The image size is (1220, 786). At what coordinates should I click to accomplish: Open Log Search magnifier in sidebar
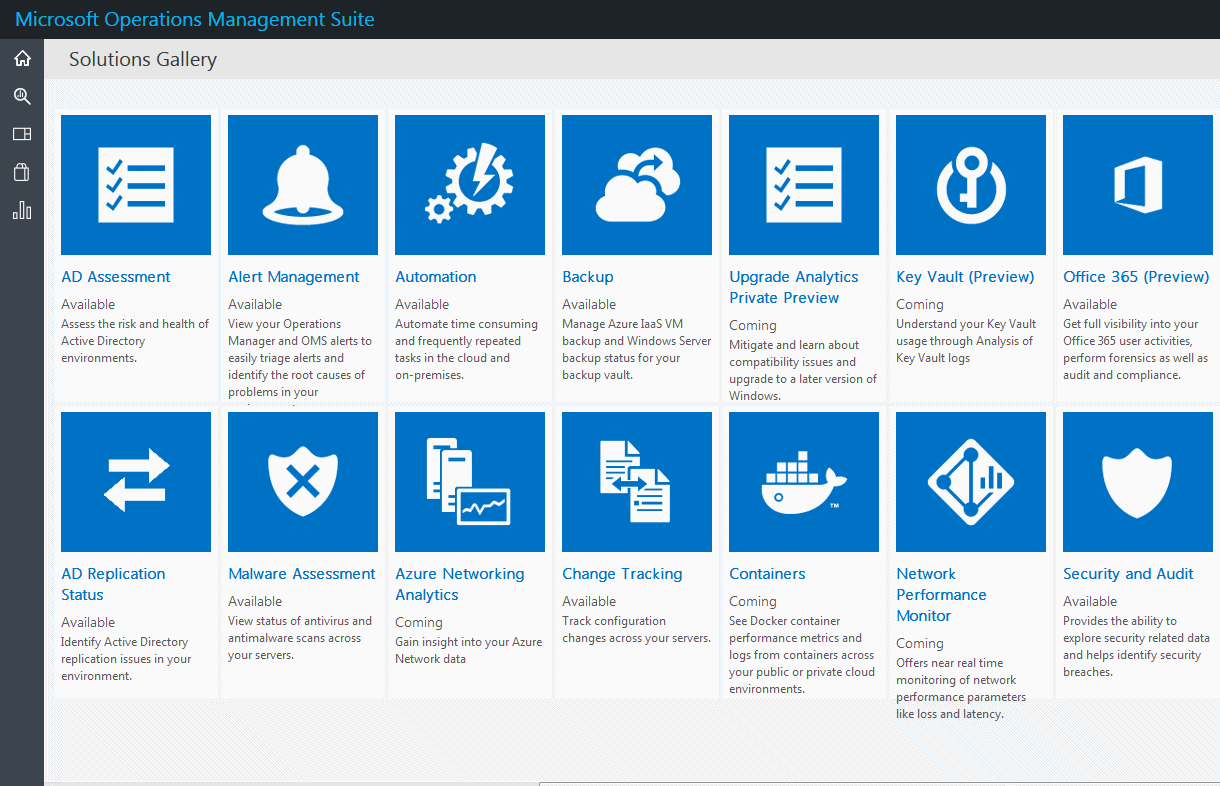(22, 97)
